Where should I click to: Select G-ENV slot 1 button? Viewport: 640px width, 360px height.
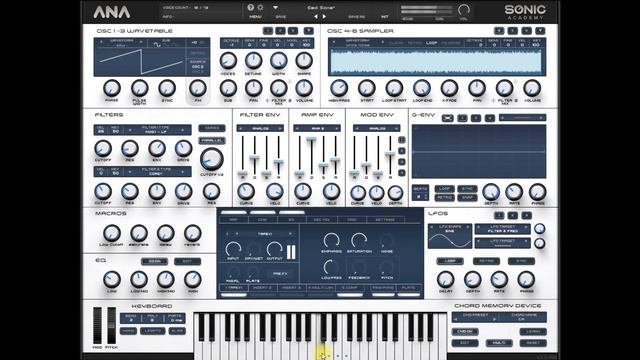[462, 118]
